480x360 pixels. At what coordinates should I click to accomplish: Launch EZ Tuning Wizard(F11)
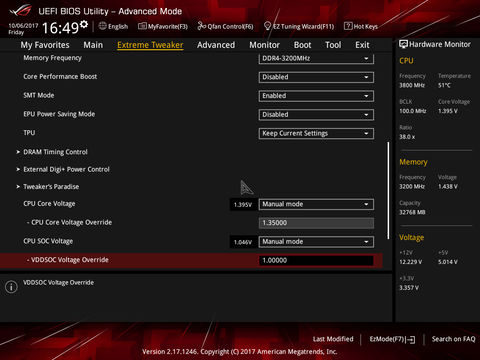tap(299, 26)
